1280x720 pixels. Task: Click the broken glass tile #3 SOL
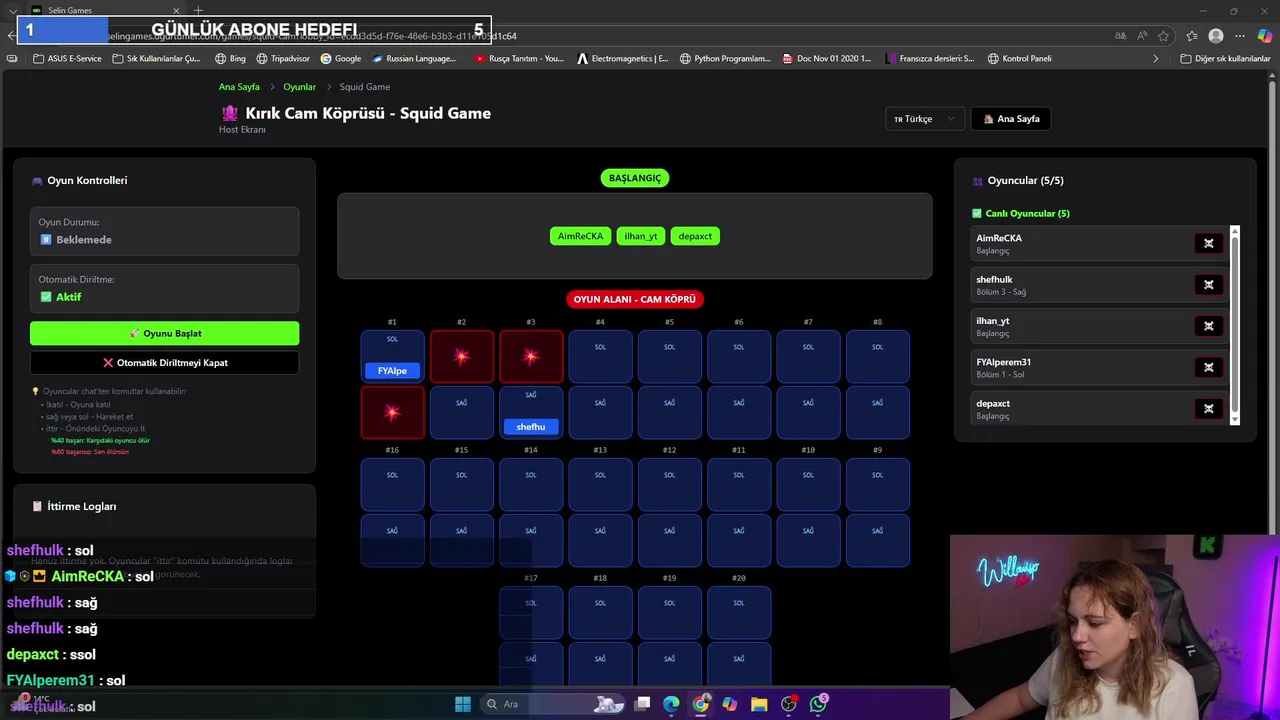tap(531, 356)
